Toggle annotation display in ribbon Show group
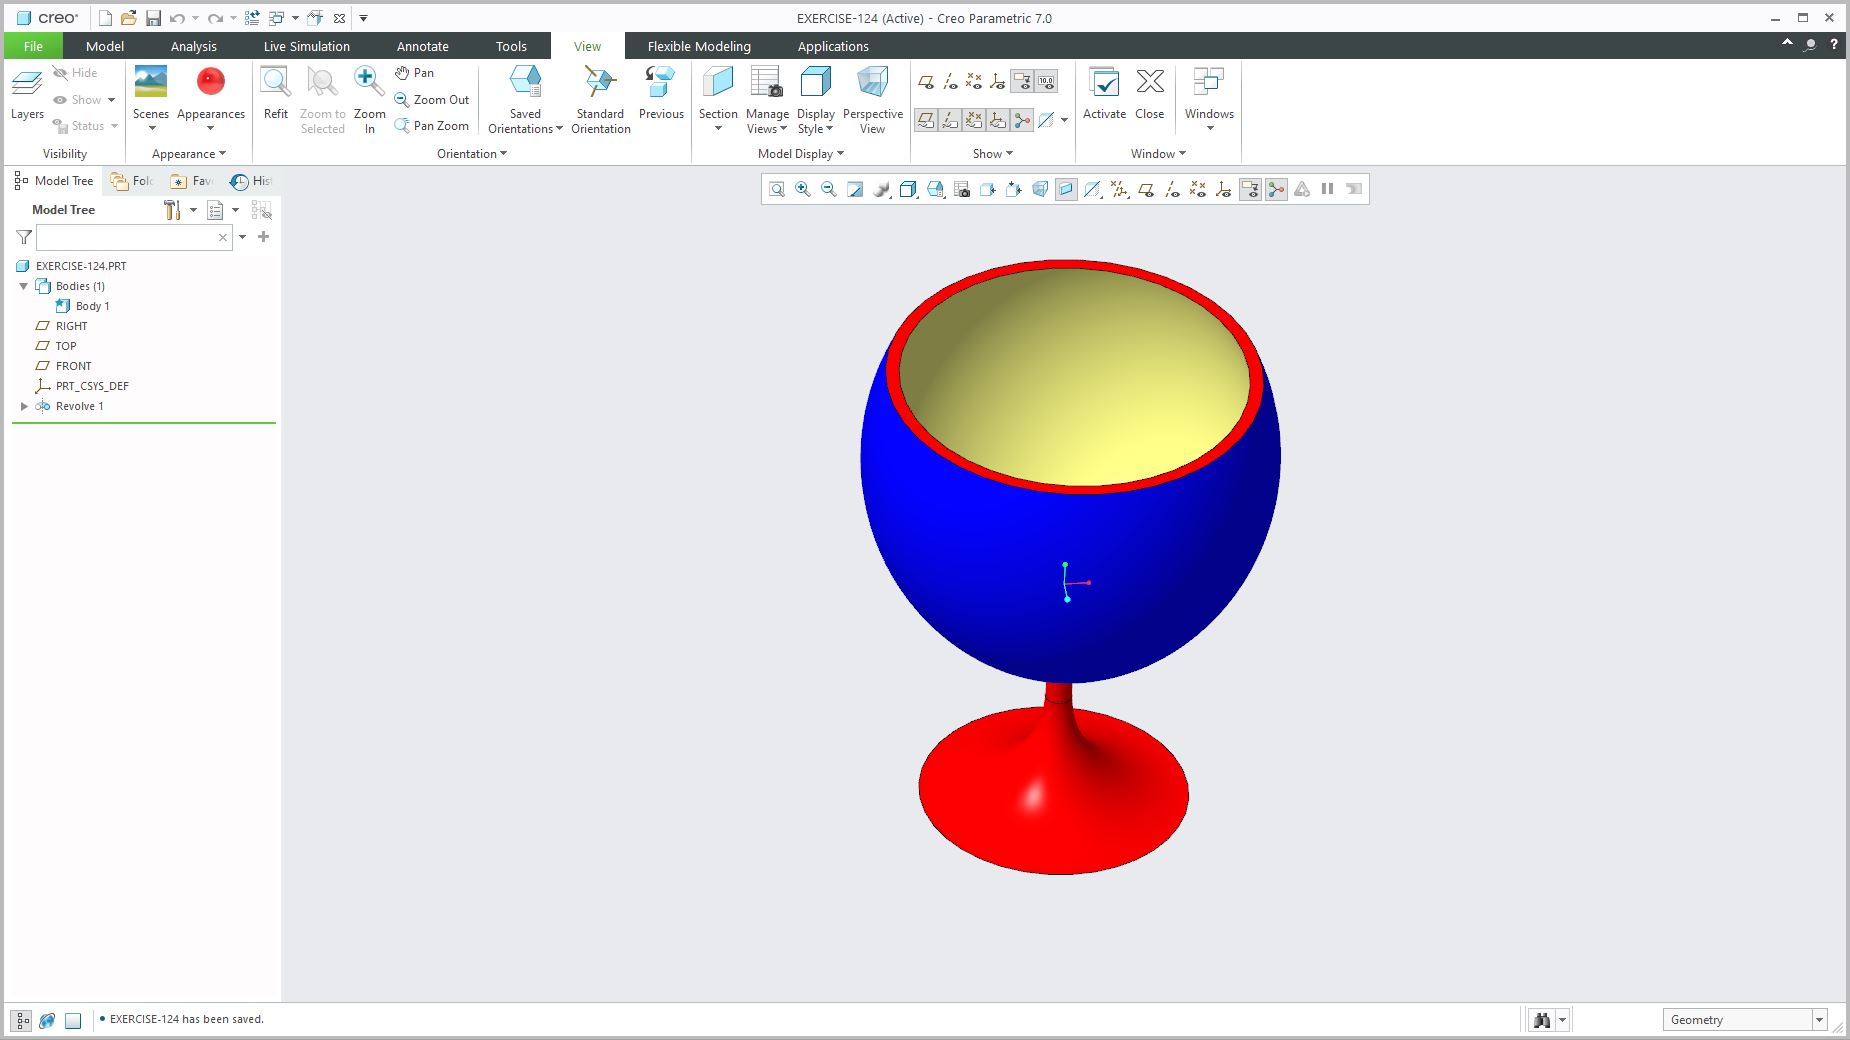 pyautogui.click(x=1022, y=82)
